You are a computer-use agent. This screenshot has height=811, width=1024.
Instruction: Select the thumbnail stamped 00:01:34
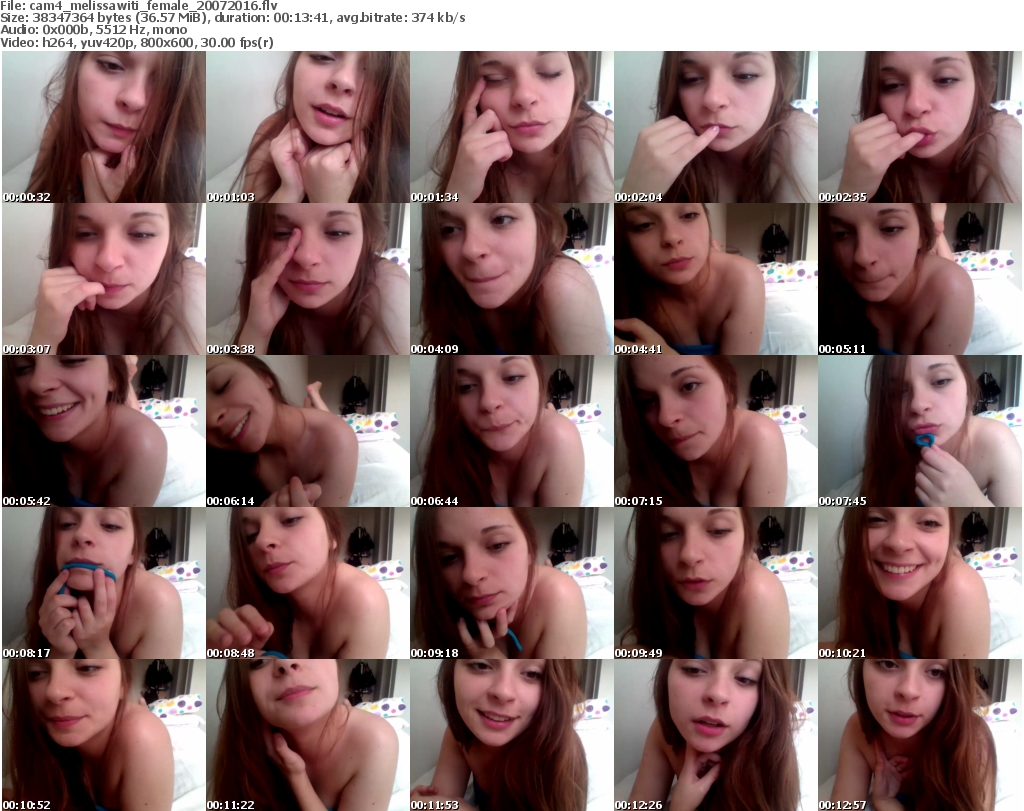(512, 127)
